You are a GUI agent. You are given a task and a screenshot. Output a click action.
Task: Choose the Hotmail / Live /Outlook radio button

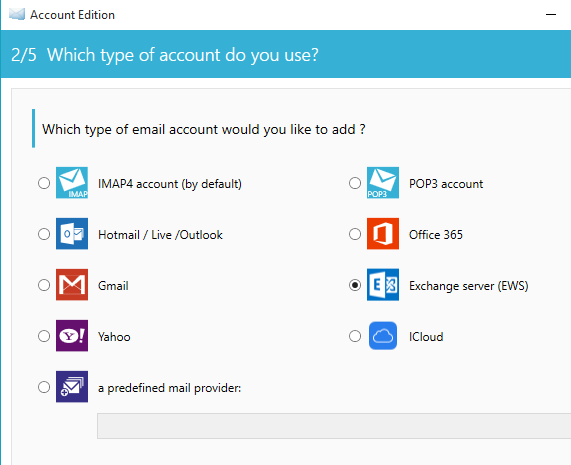[44, 234]
